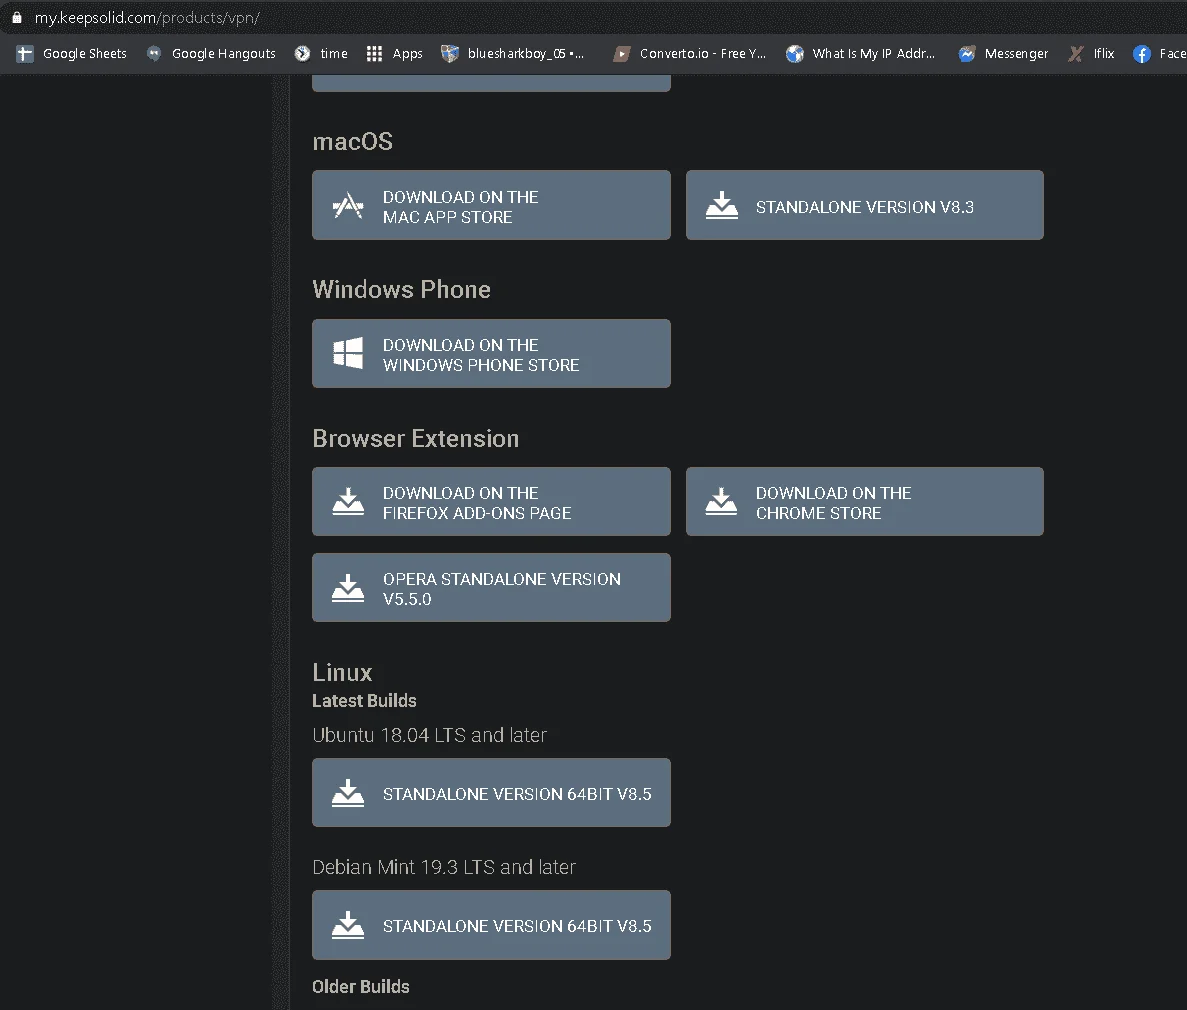1187x1010 pixels.
Task: Click Converto.io bookmark icon
Action: (622, 54)
